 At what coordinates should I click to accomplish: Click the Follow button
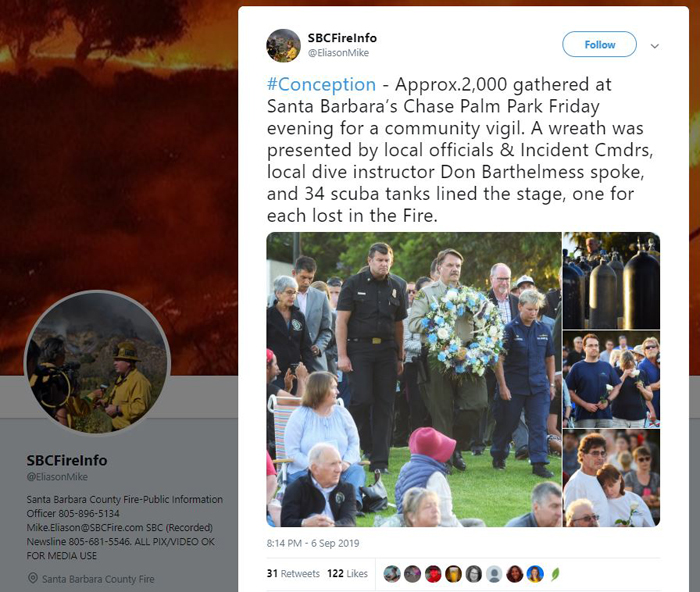pyautogui.click(x=599, y=44)
